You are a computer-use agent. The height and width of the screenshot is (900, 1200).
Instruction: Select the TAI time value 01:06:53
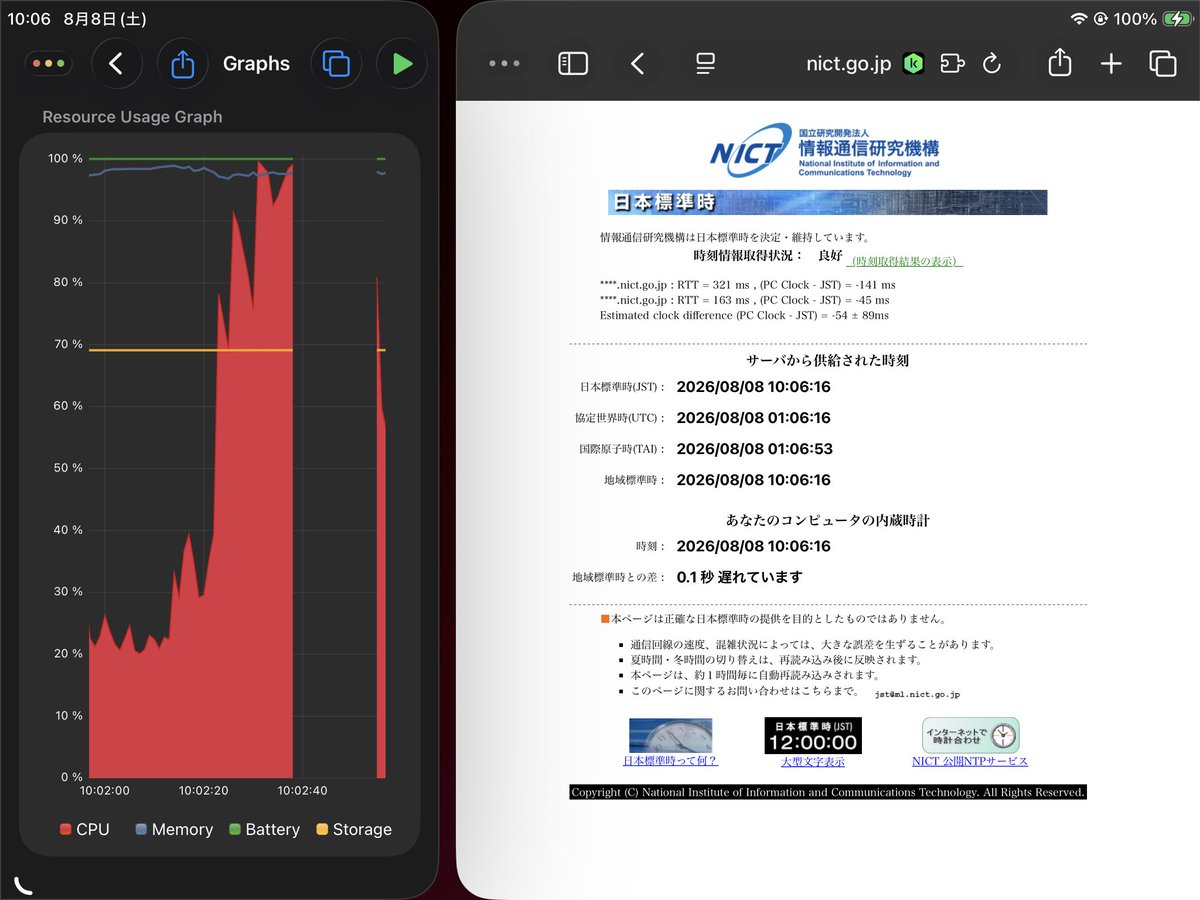754,449
